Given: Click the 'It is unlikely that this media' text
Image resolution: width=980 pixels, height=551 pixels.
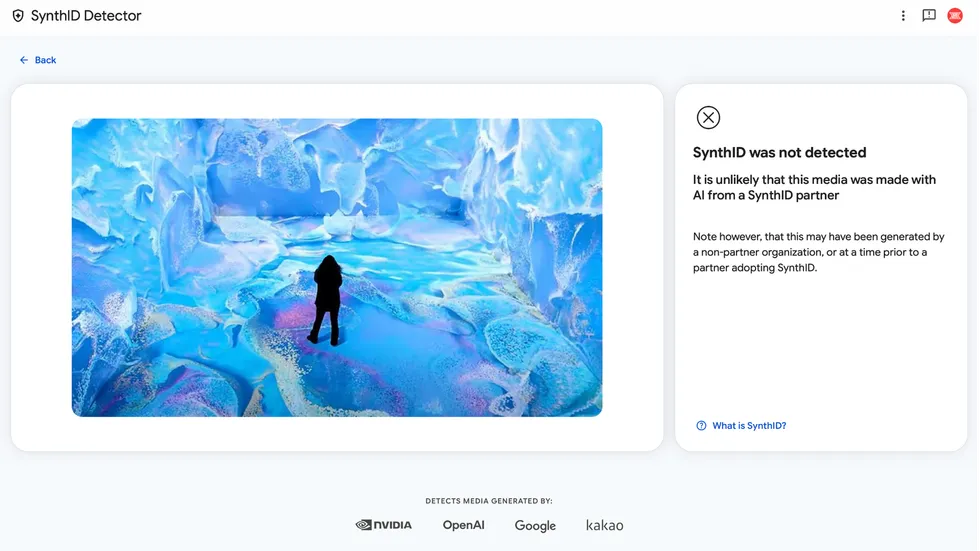Looking at the screenshot, I should click(814, 187).
